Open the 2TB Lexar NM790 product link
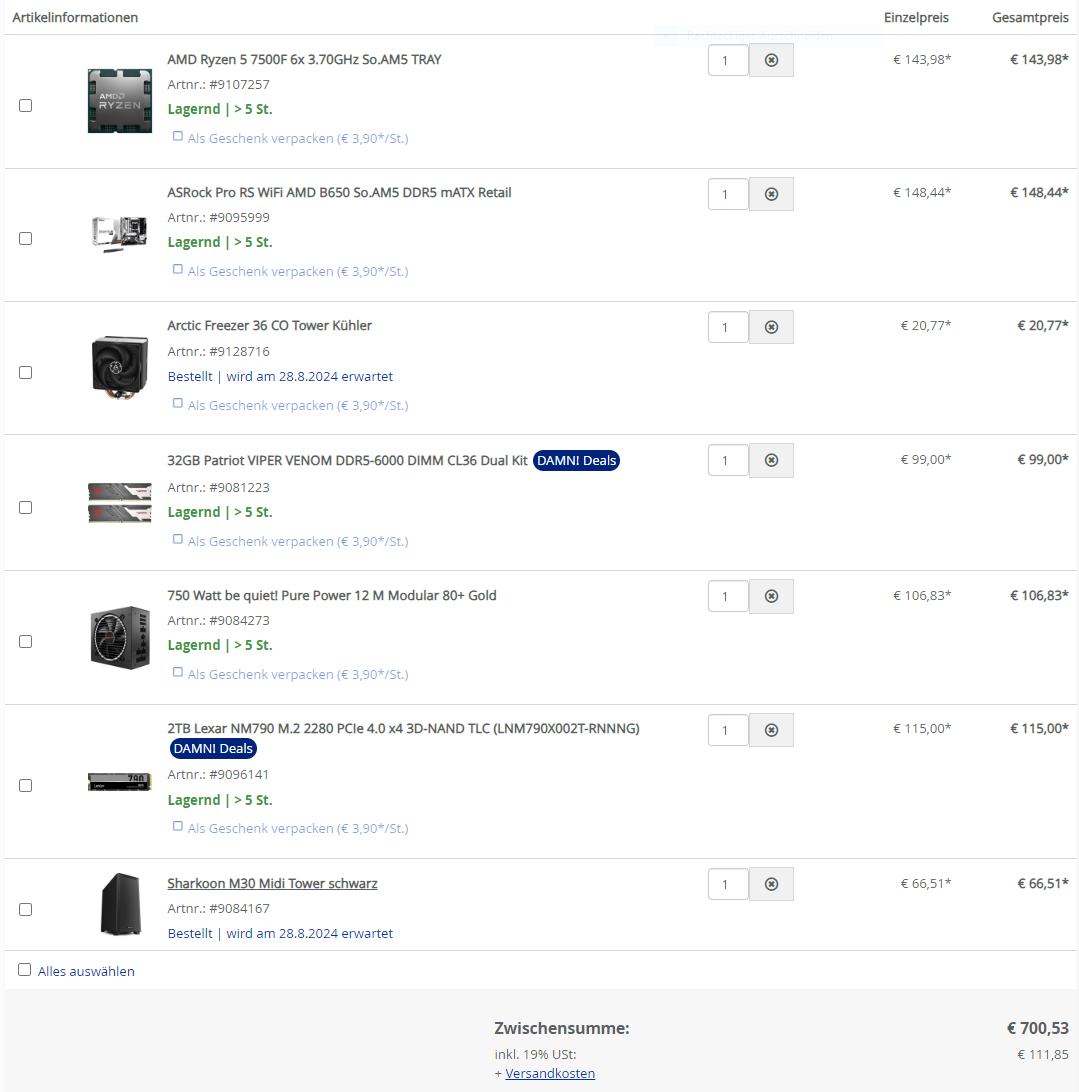This screenshot has width=1079, height=1092. (403, 728)
